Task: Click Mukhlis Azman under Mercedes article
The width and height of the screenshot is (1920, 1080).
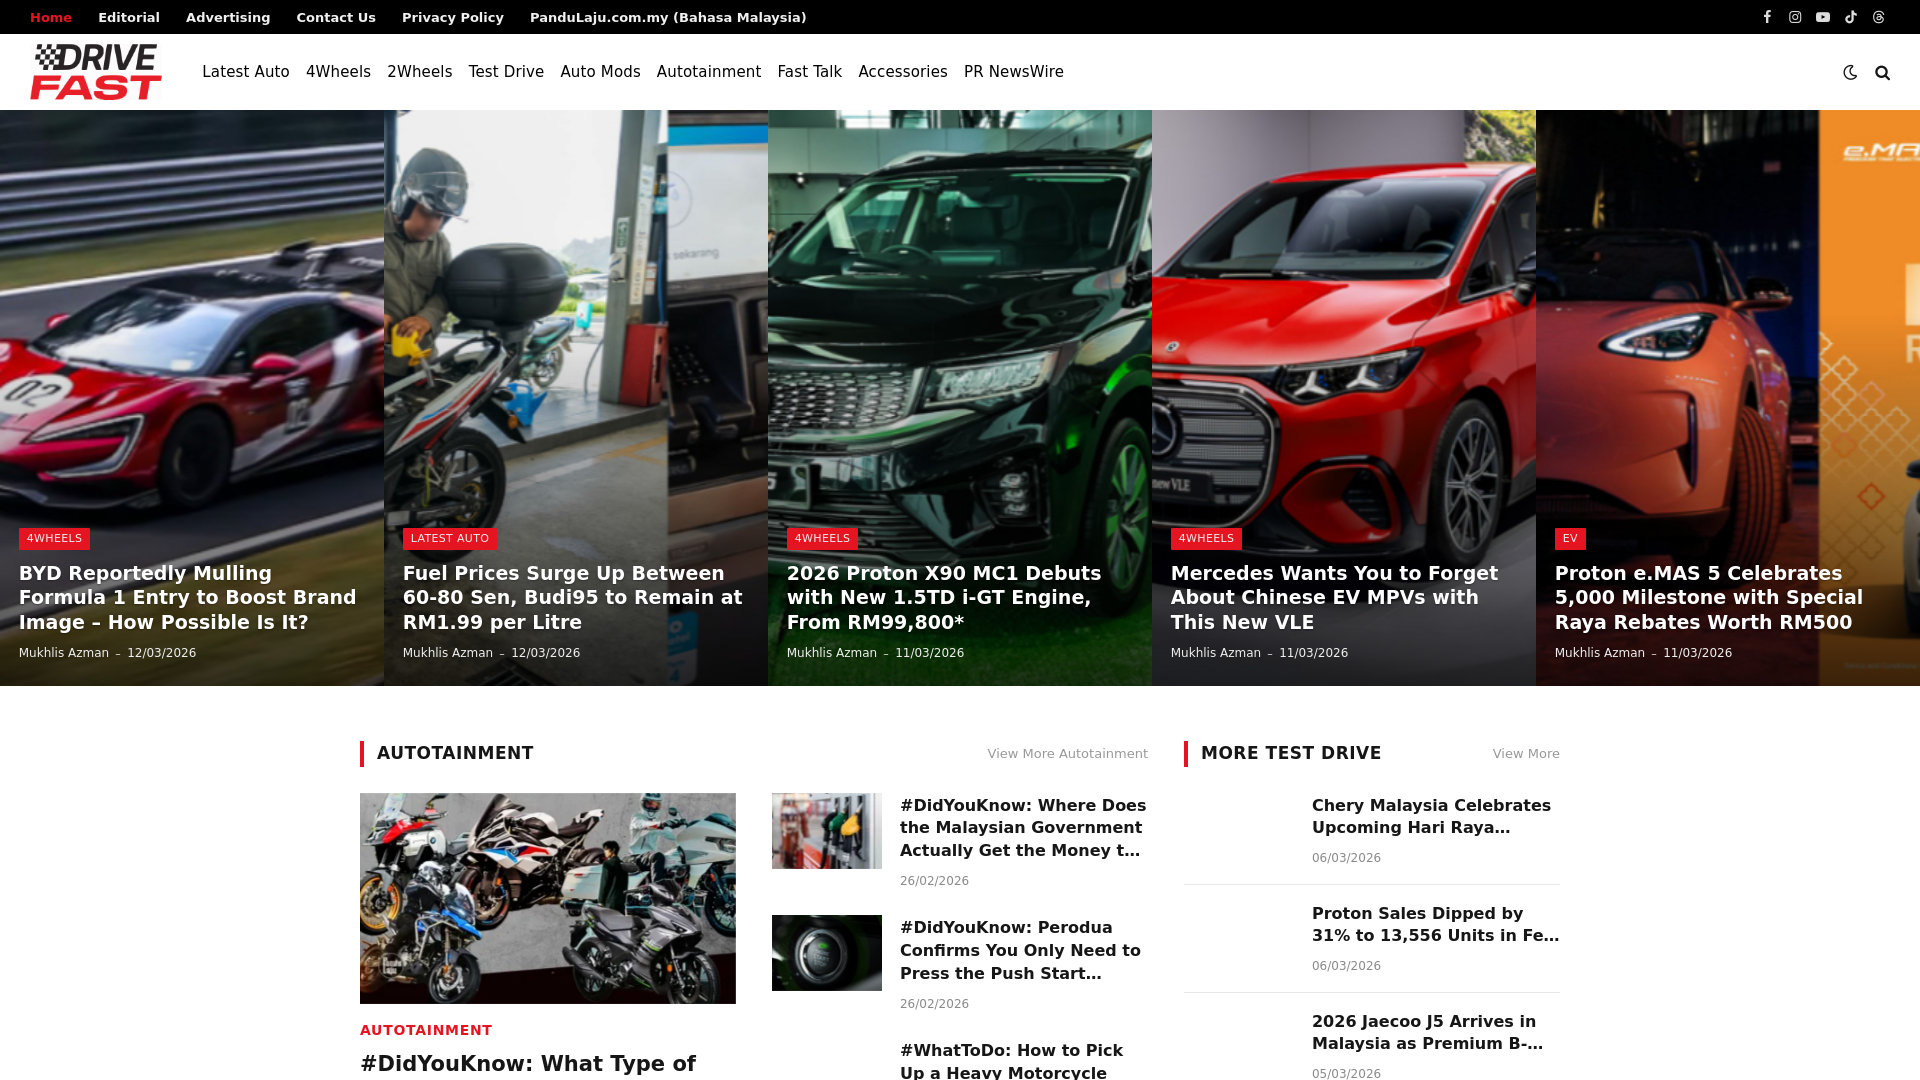Action: tap(1216, 653)
